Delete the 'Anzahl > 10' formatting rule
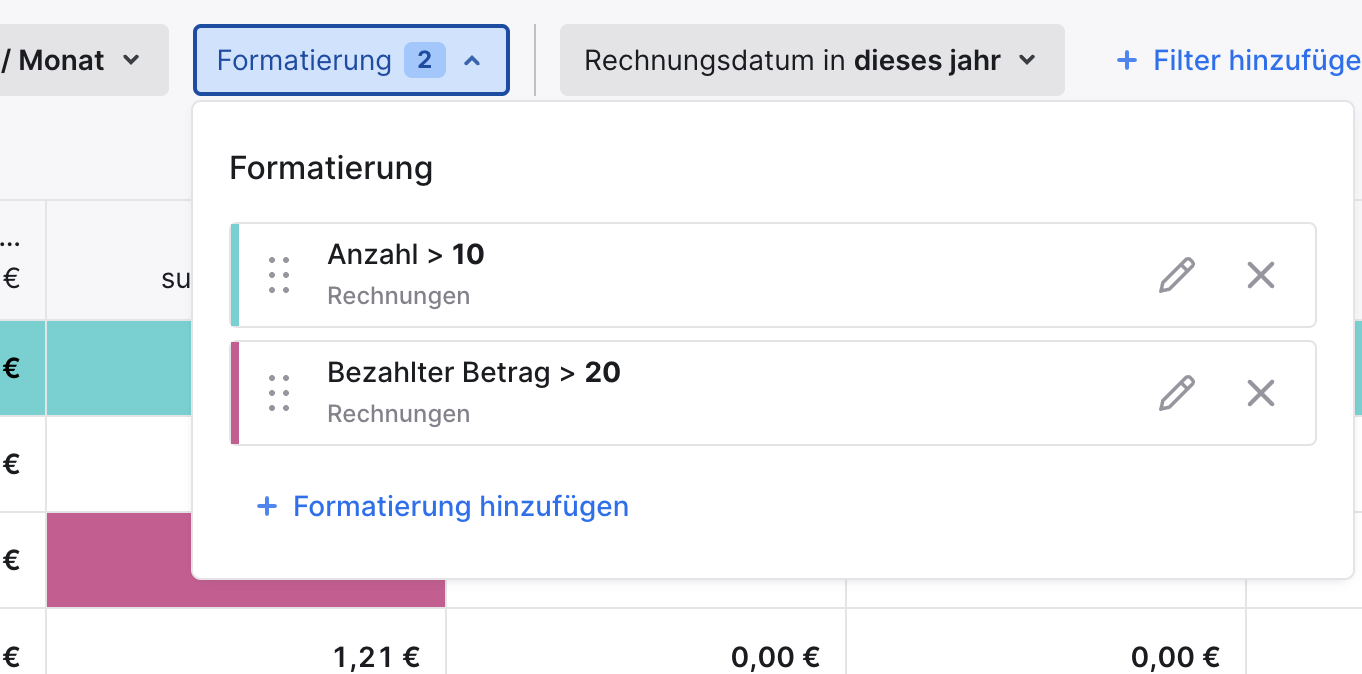 pos(1260,275)
